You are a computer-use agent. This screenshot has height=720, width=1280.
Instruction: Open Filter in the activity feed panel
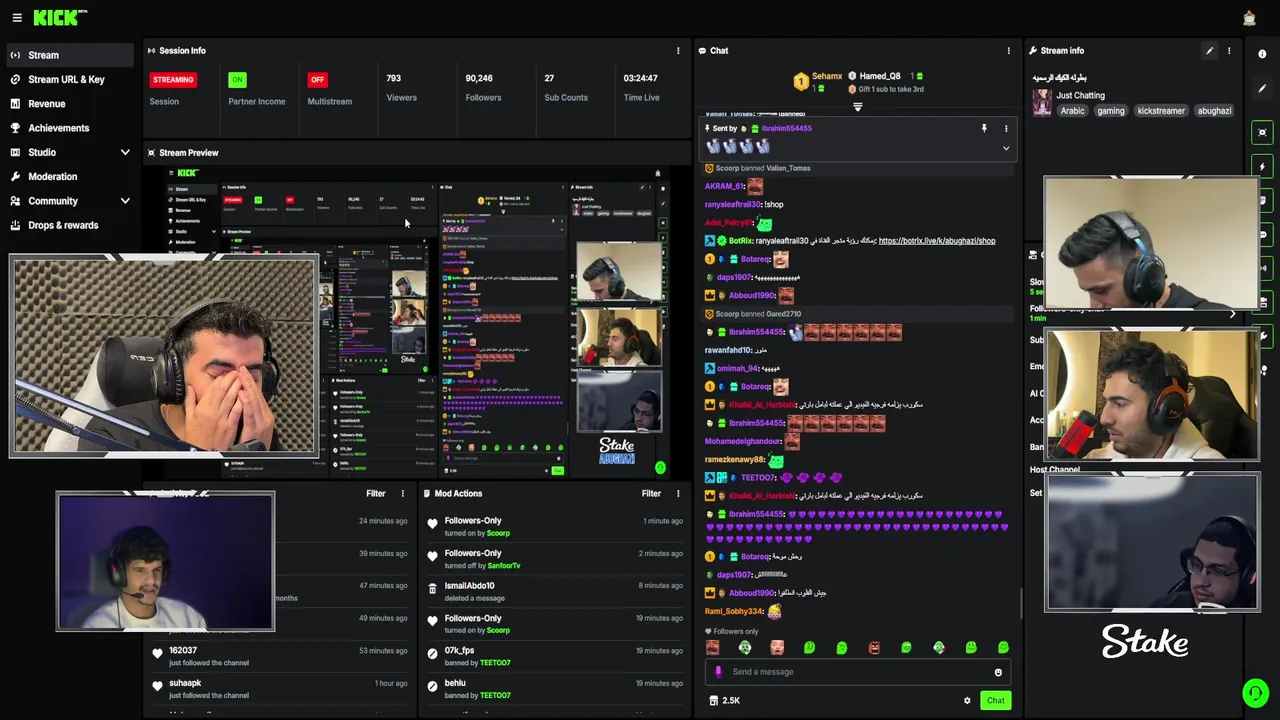coord(376,494)
